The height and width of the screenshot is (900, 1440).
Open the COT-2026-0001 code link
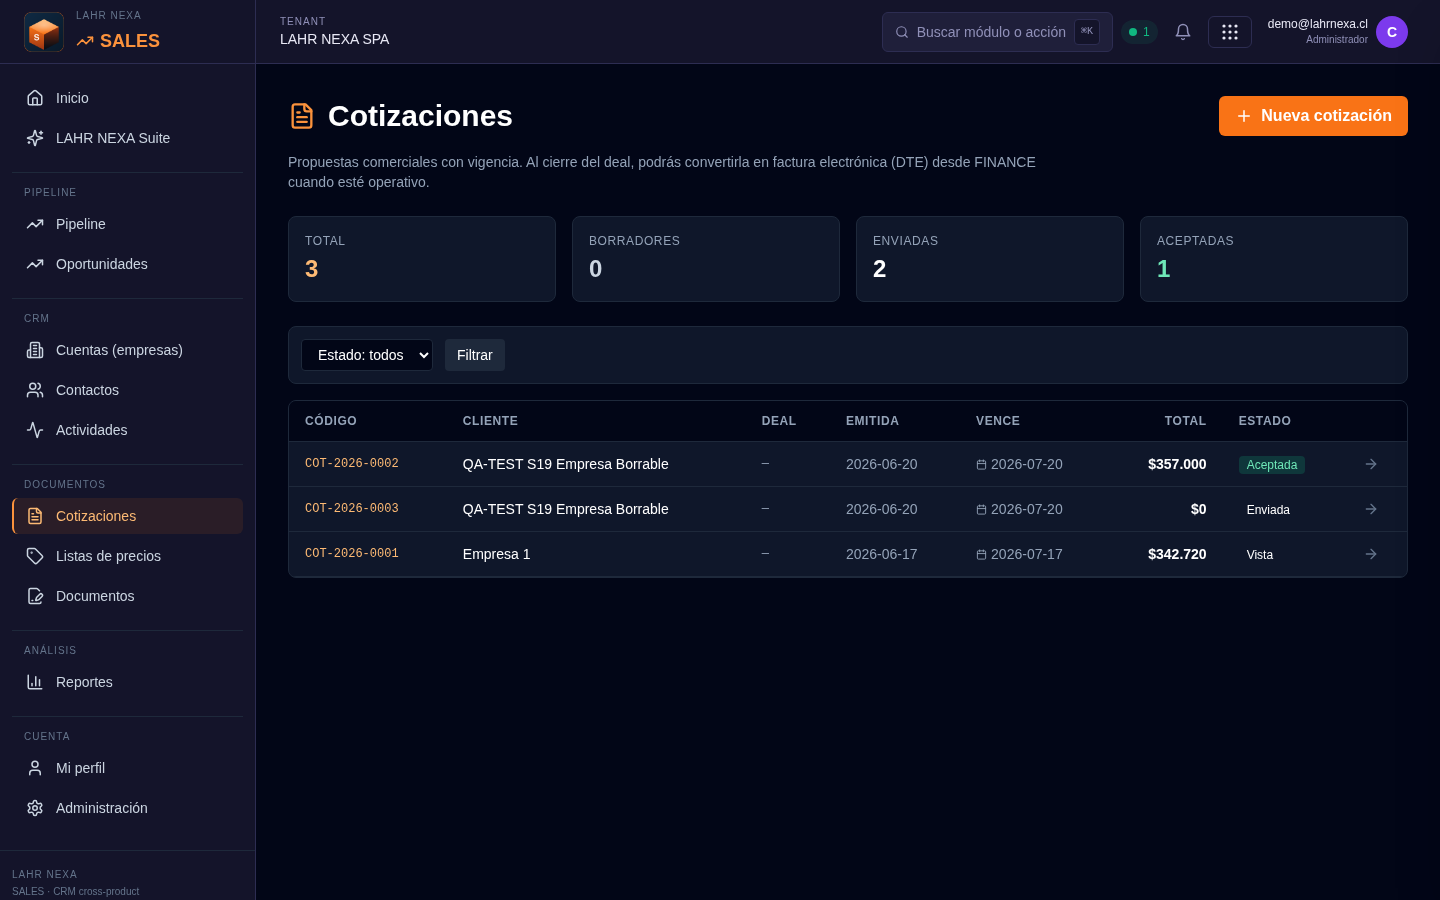[x=352, y=554]
